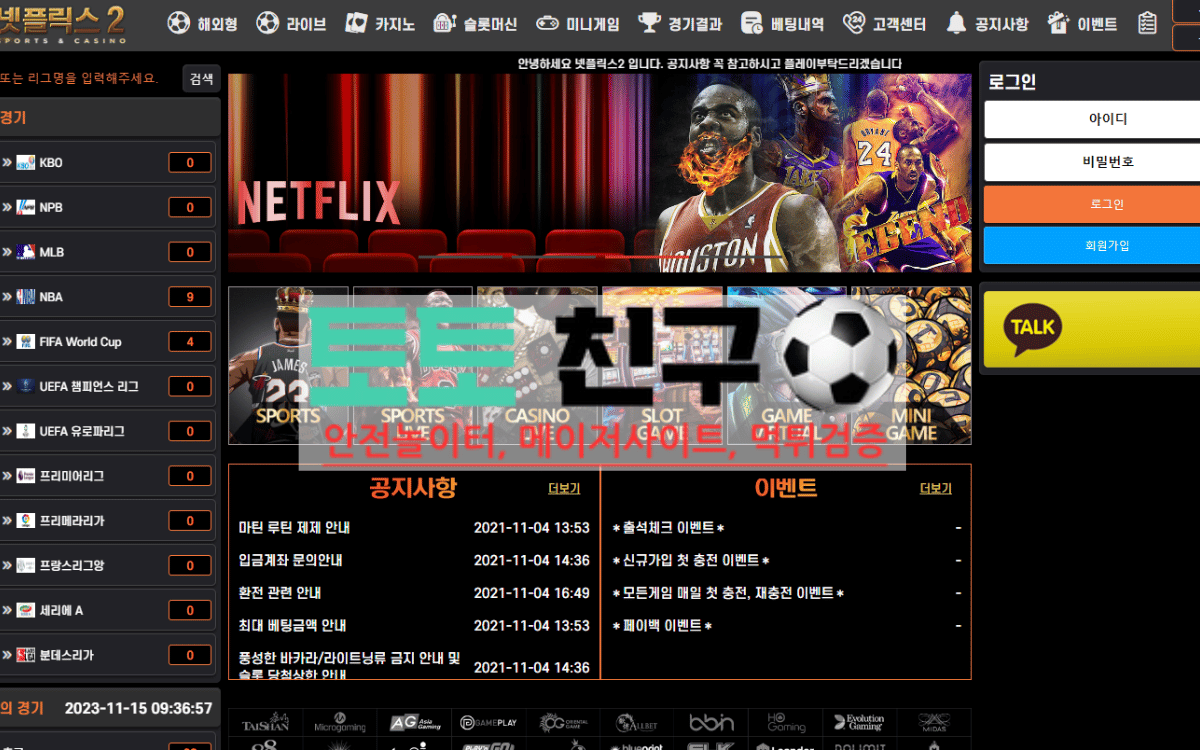The width and height of the screenshot is (1200, 750).
Task: Open 해외형 via its soccer ball icon
Action: coord(178,23)
